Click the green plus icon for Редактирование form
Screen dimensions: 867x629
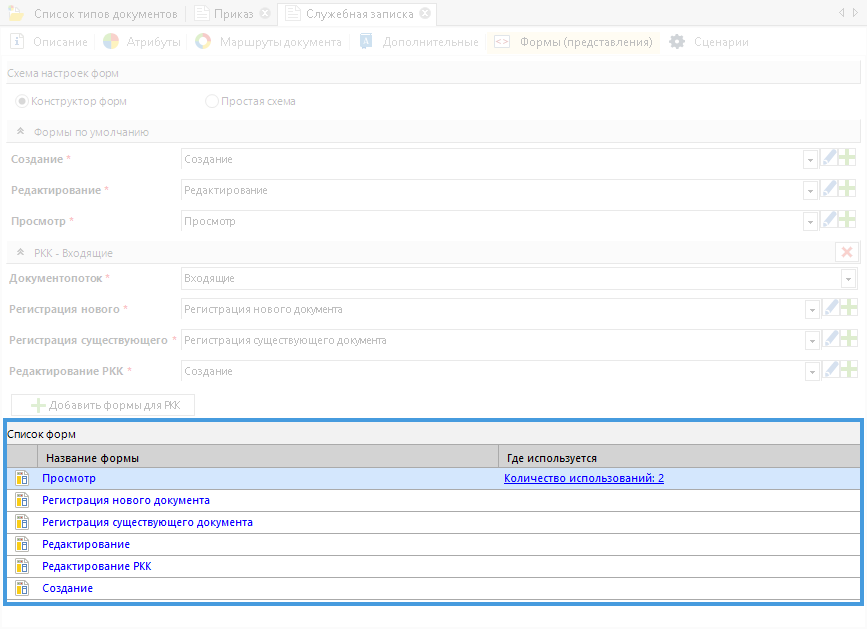click(847, 190)
